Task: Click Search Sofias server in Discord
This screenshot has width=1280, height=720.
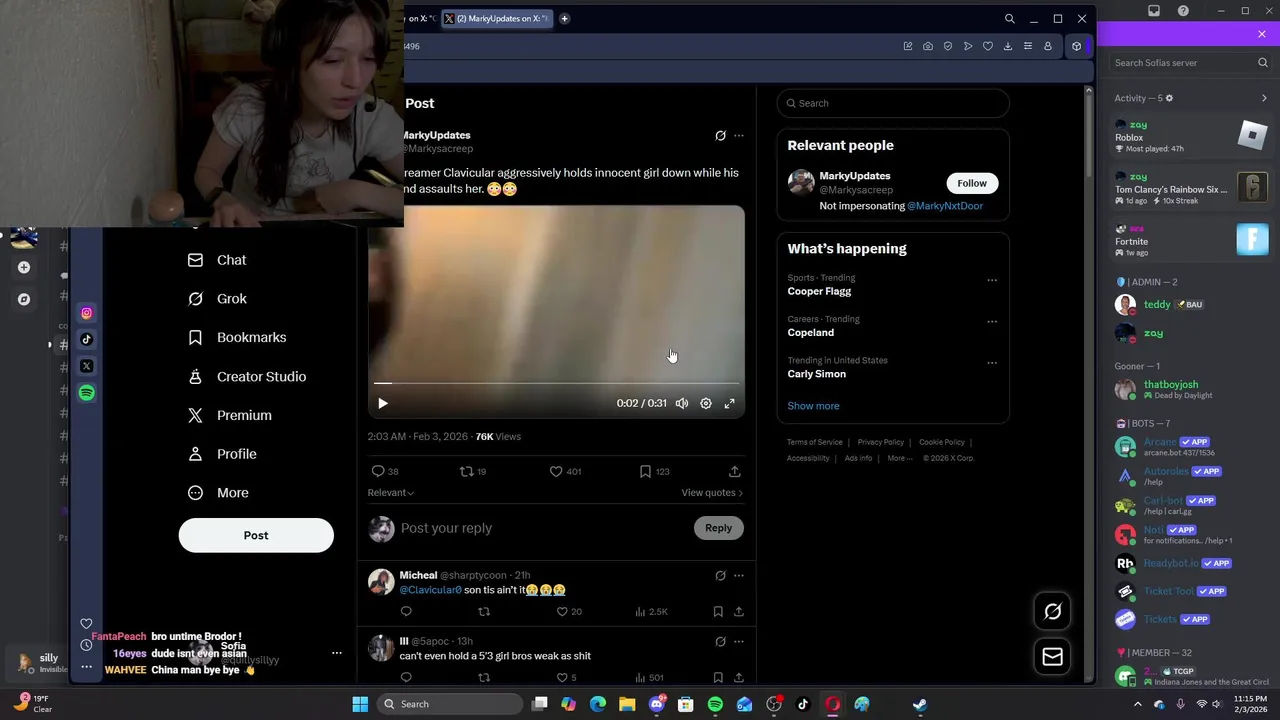Action: coord(1190,62)
